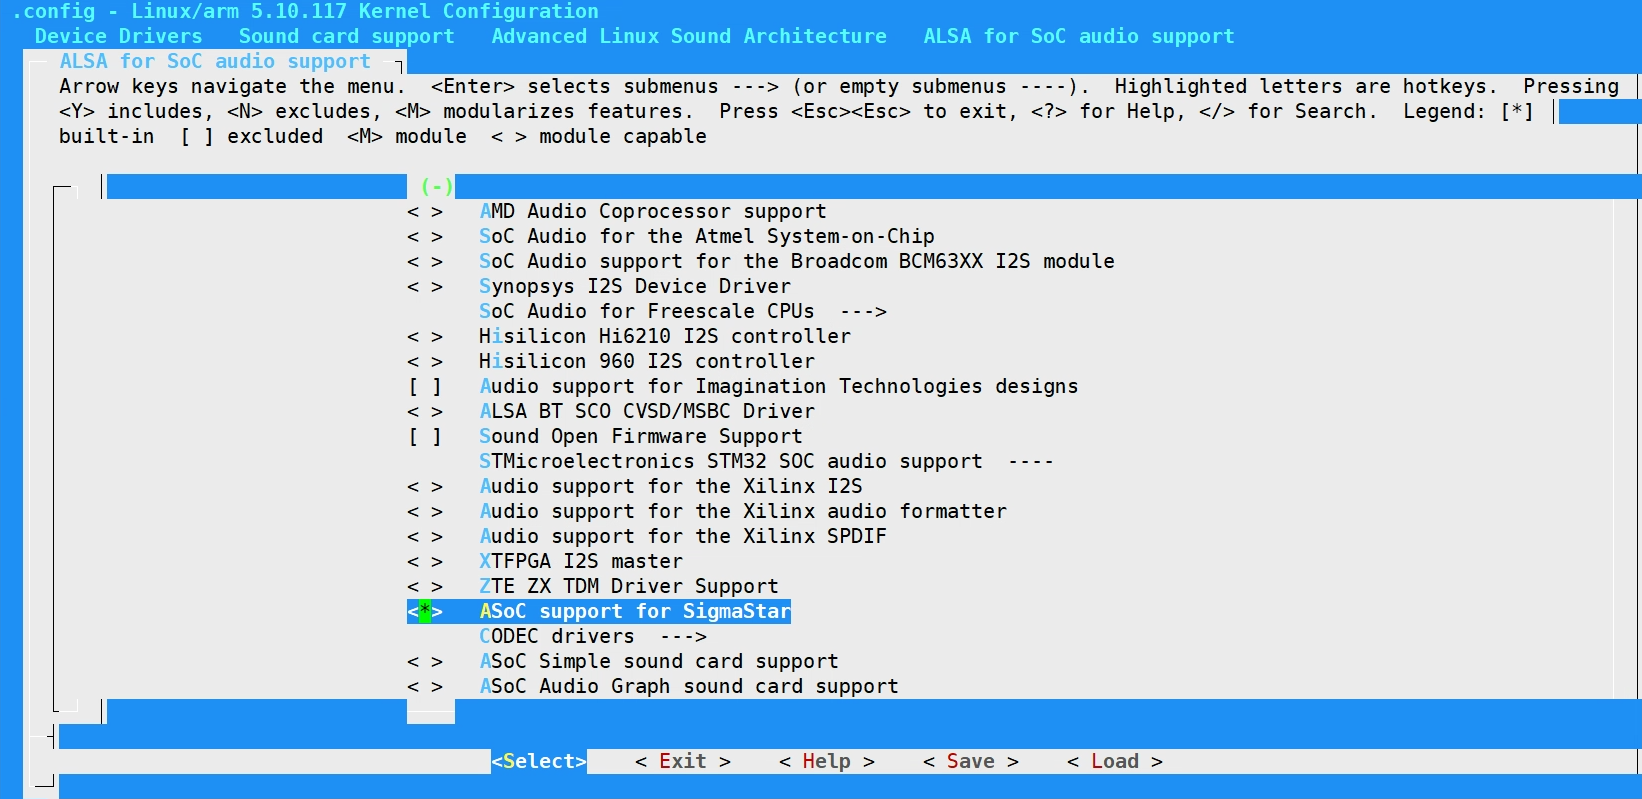Screen dimensions: 1642x799
Task: Select 'ALSA BT SCO CVSD/MSBC Driver' text
Action: 647,411
